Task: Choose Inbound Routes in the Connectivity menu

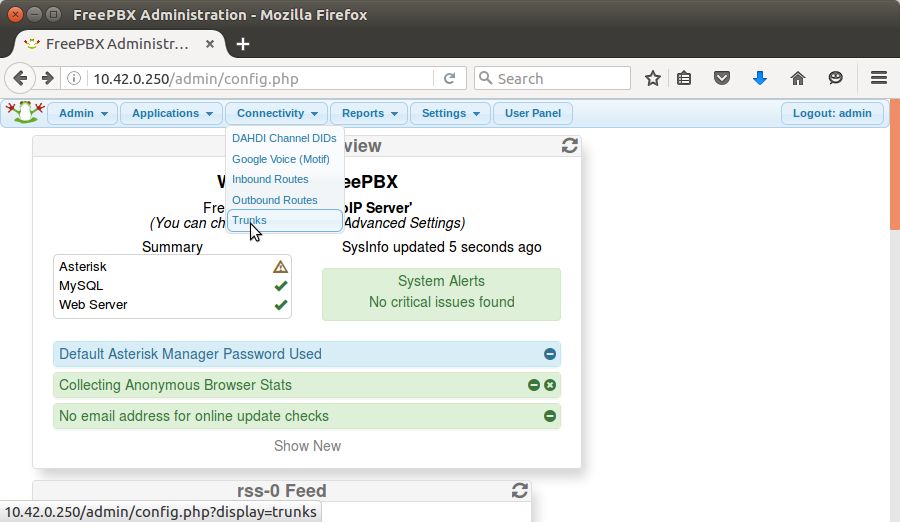Action: click(270, 179)
